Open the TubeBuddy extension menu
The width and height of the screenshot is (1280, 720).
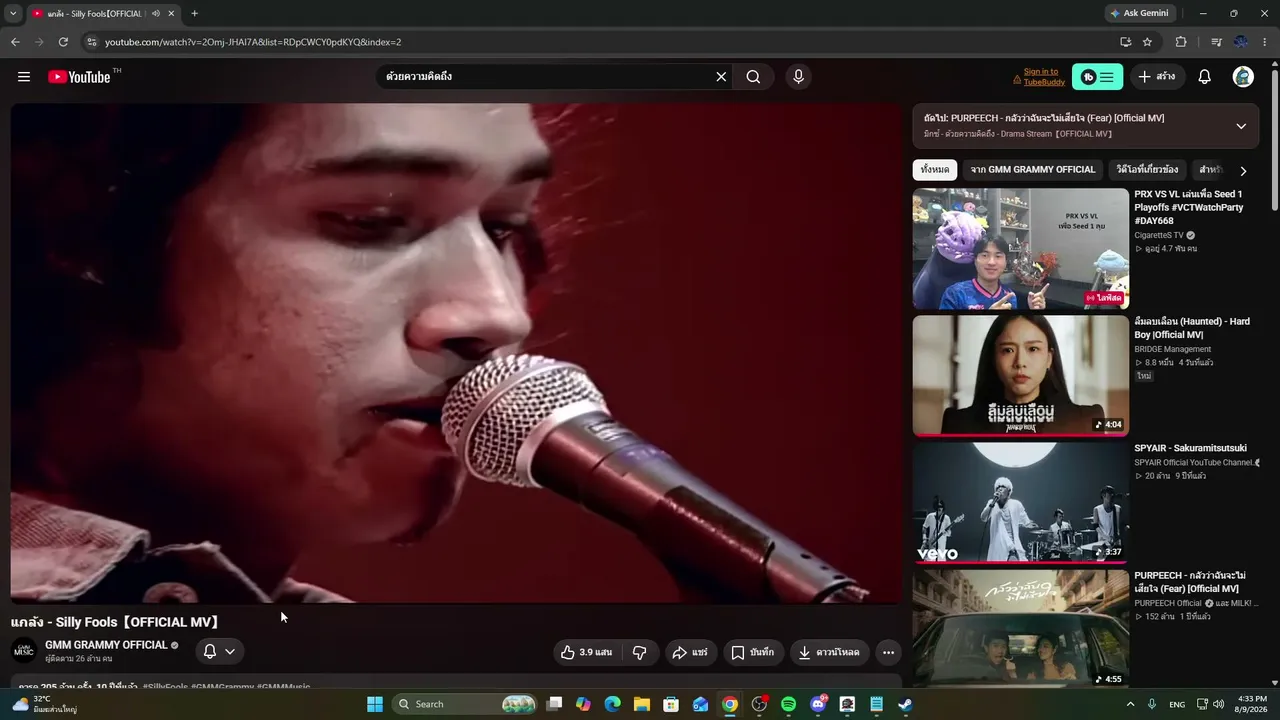click(1097, 77)
